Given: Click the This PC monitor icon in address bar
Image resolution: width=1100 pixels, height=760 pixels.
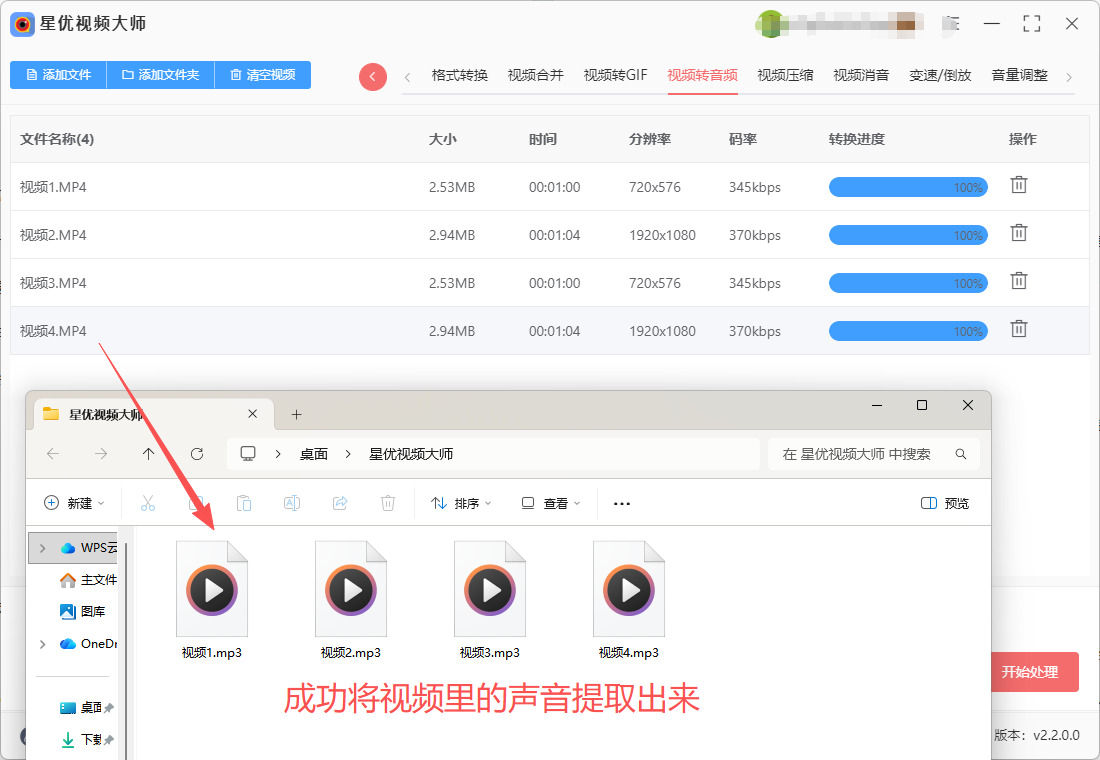Looking at the screenshot, I should click(248, 453).
